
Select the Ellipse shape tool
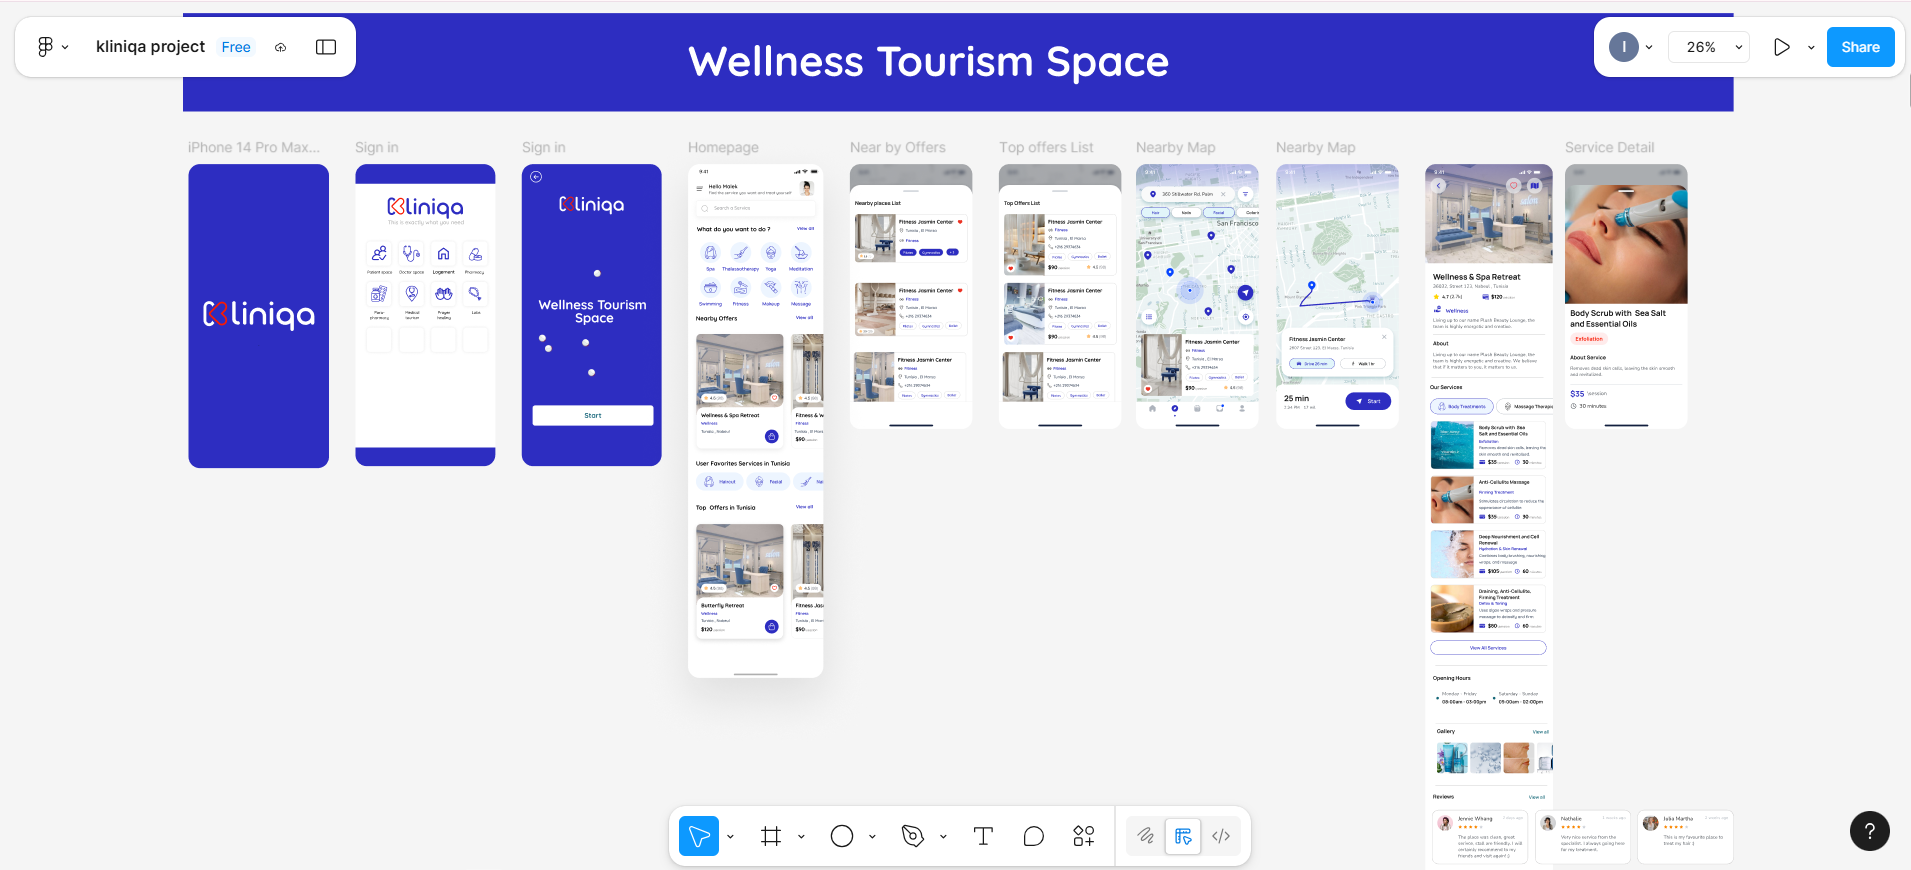click(x=842, y=836)
